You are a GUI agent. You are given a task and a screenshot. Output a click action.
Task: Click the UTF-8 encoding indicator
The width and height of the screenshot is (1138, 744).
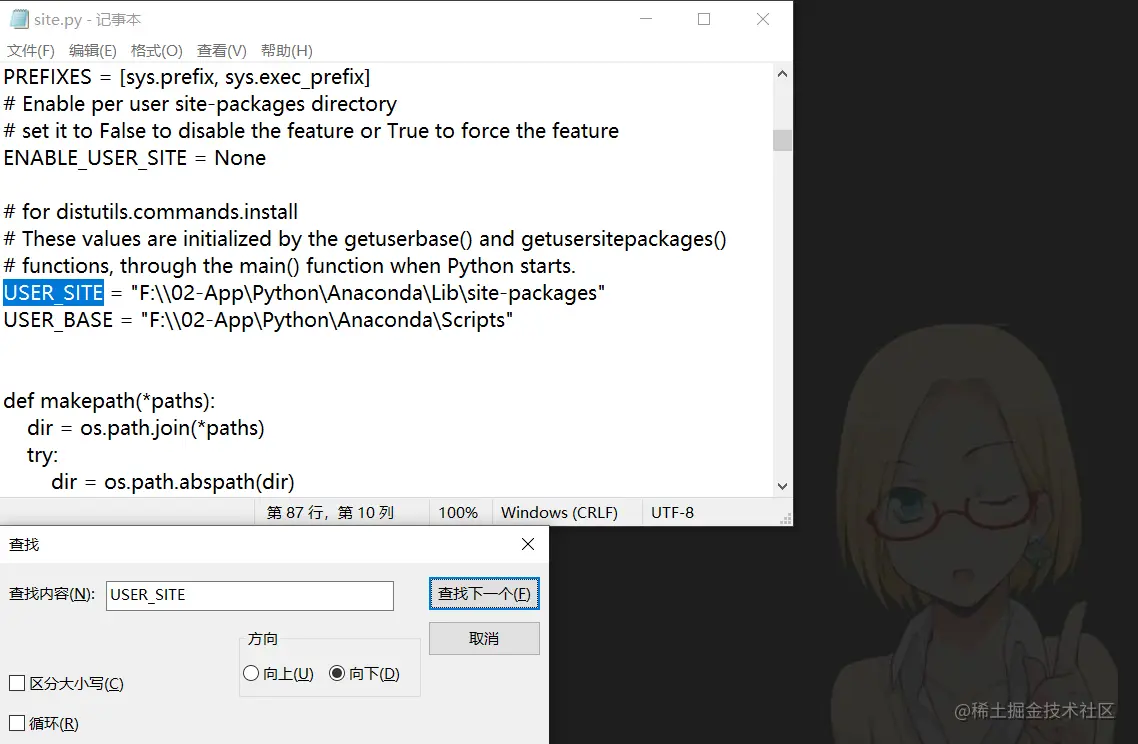[671, 512]
